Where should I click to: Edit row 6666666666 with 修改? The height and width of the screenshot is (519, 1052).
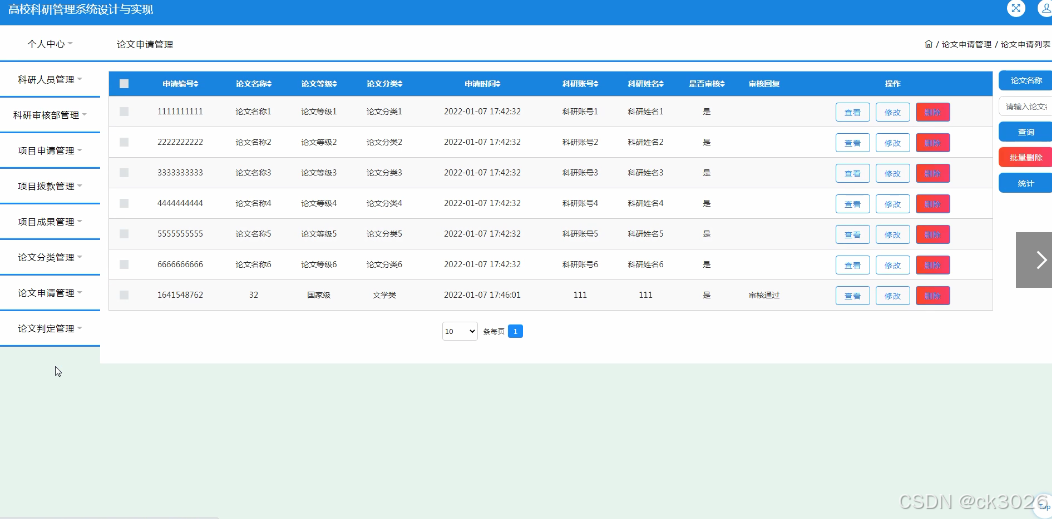(x=892, y=265)
